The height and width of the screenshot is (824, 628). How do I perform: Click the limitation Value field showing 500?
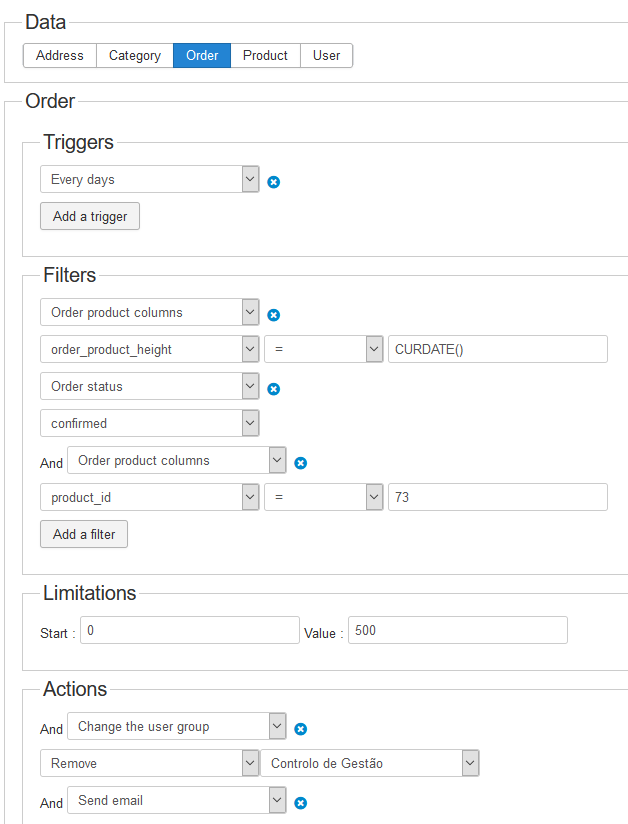click(x=457, y=631)
